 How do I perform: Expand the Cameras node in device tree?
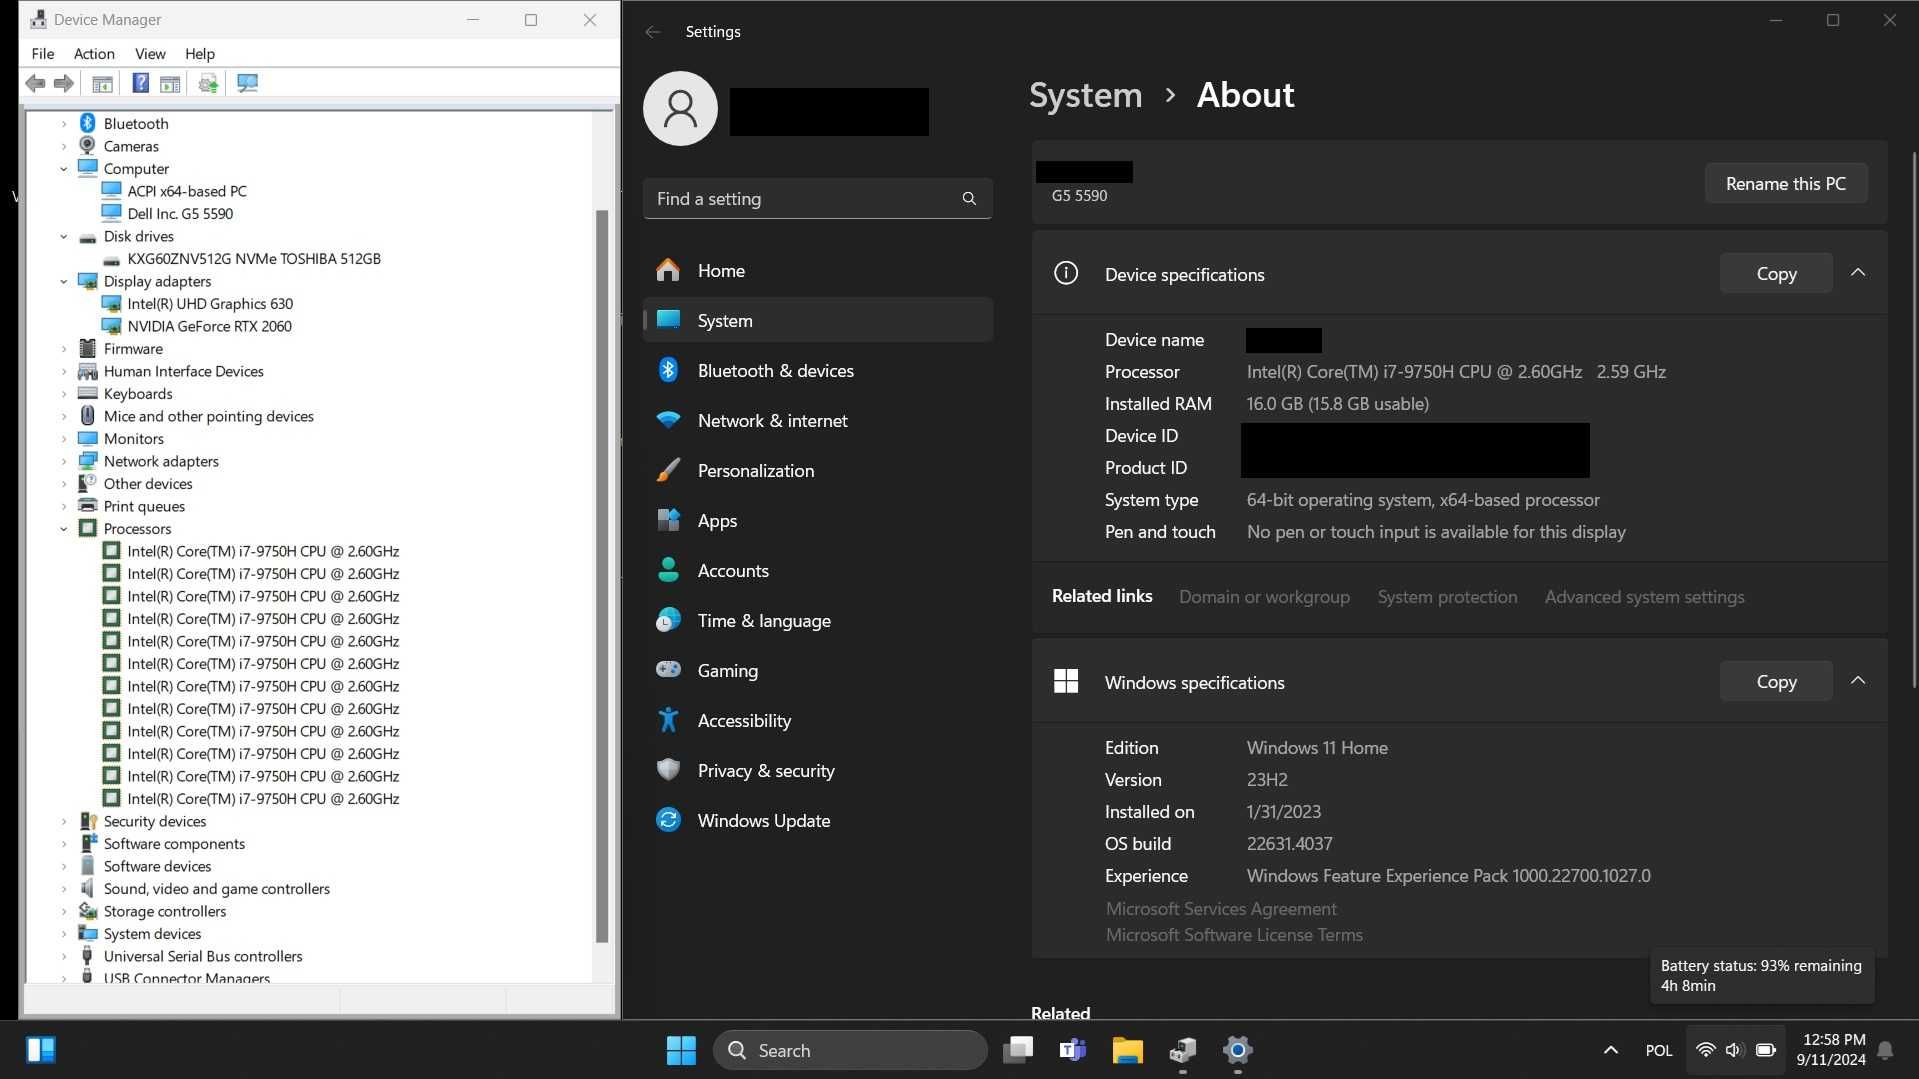64,146
